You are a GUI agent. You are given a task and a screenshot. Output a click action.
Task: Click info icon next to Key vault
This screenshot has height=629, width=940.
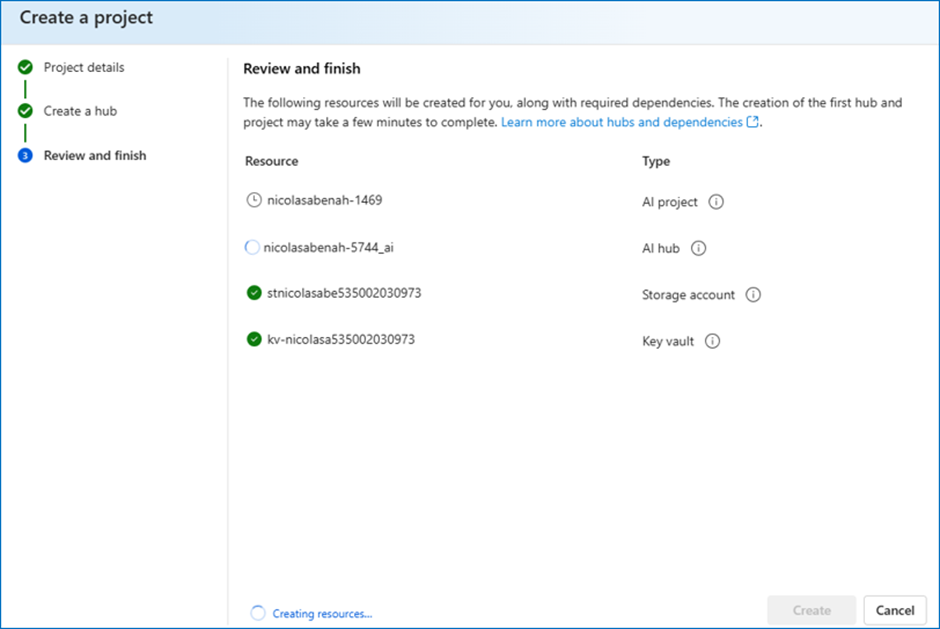coord(712,341)
